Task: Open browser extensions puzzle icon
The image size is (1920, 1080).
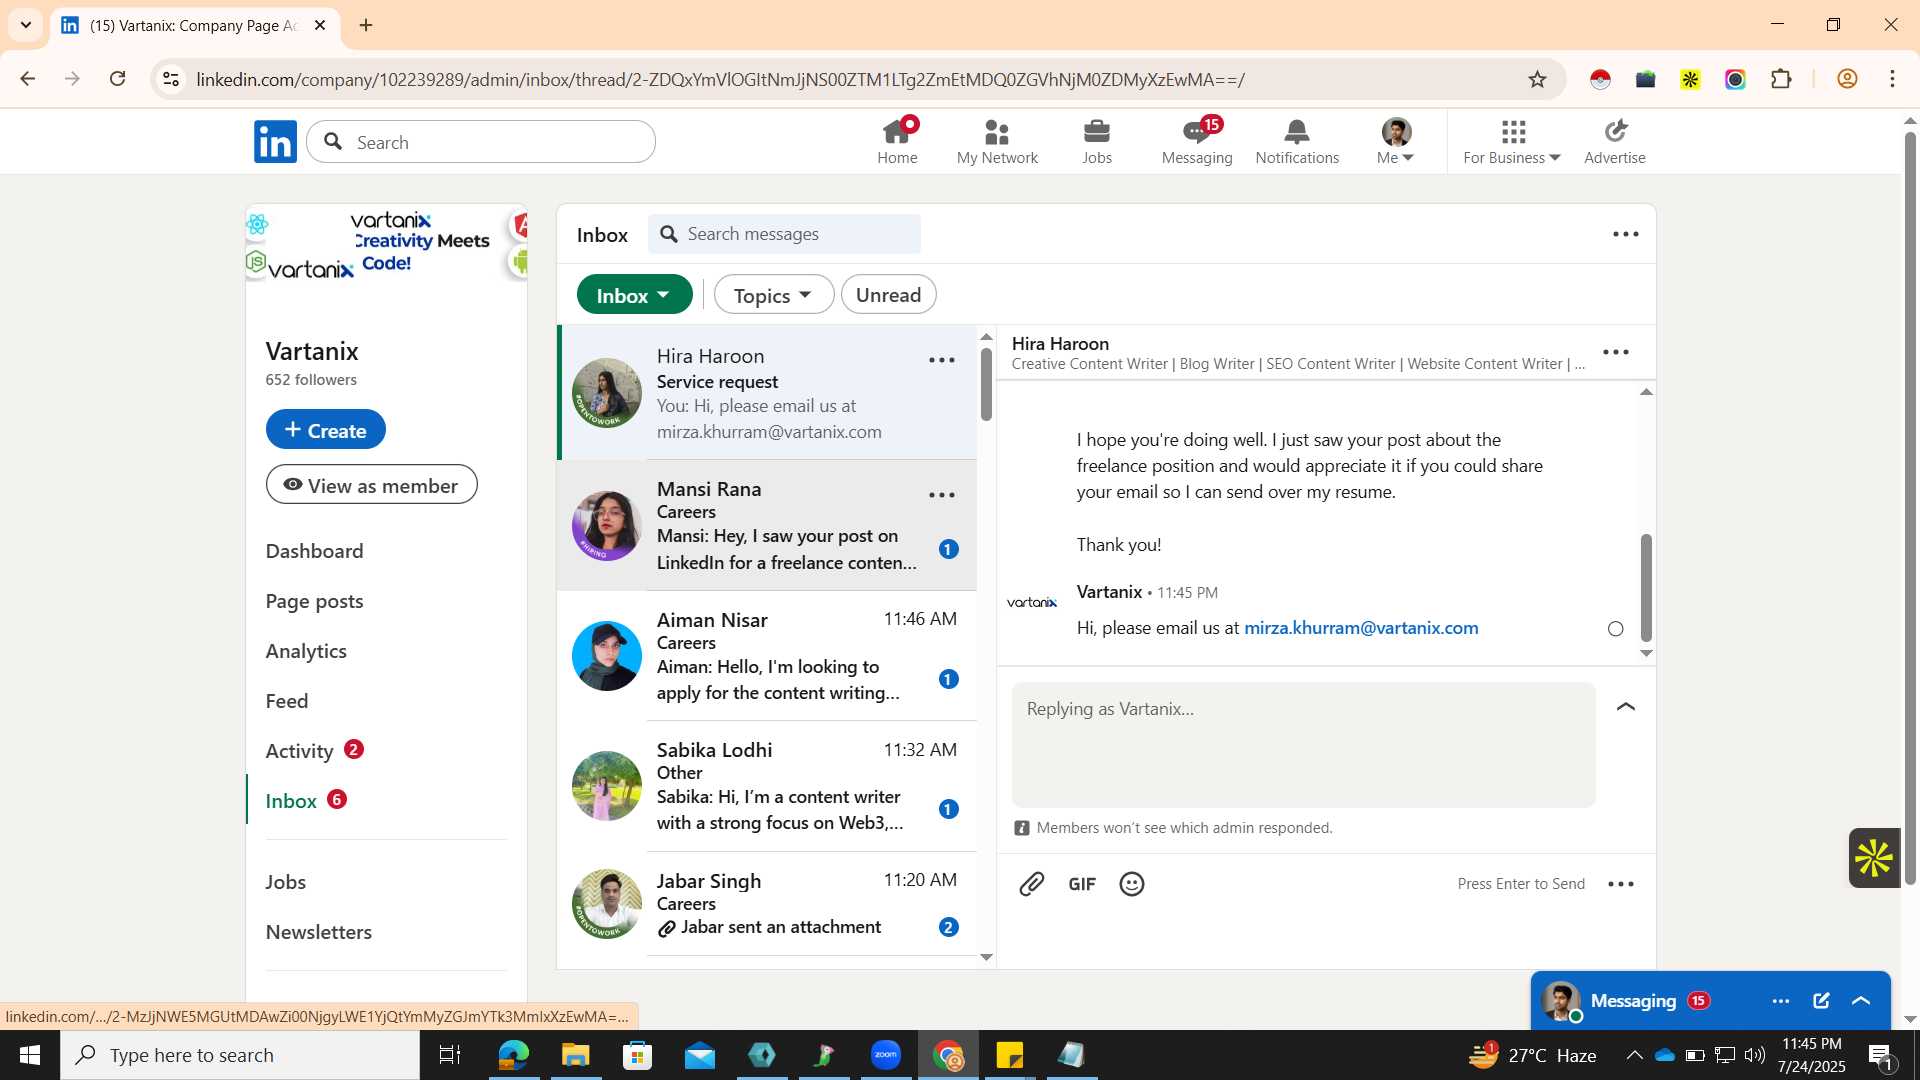Action: (1781, 79)
